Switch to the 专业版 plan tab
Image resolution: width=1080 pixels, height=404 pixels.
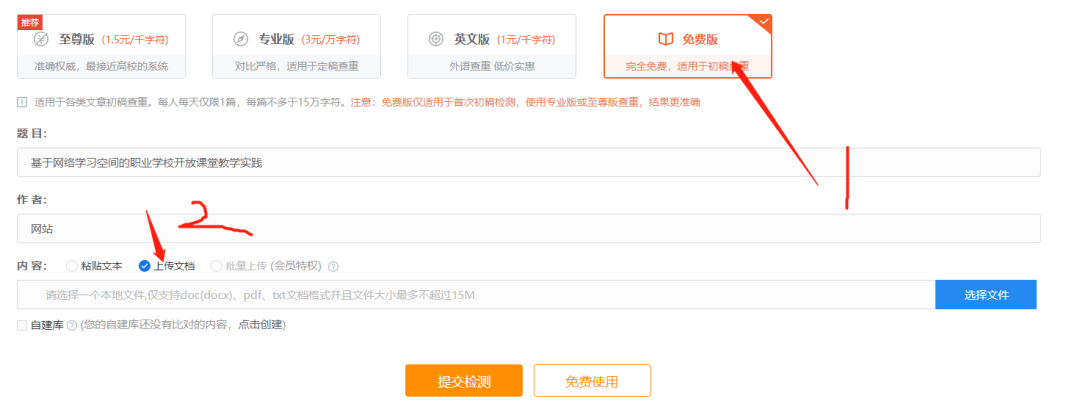[x=296, y=46]
